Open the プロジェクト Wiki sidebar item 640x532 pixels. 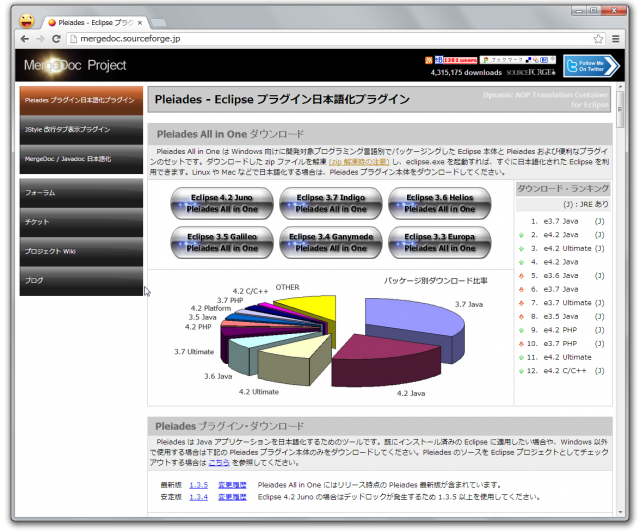click(81, 252)
